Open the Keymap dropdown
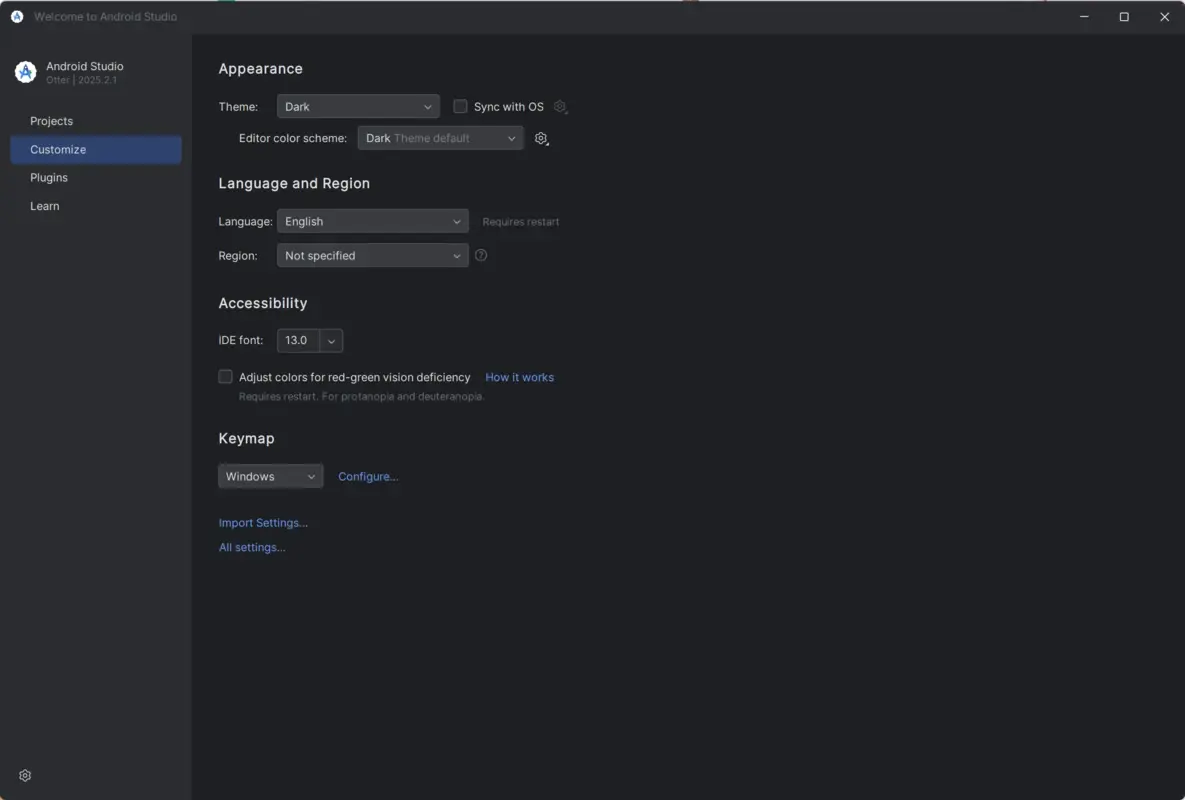1185x800 pixels. [x=270, y=476]
